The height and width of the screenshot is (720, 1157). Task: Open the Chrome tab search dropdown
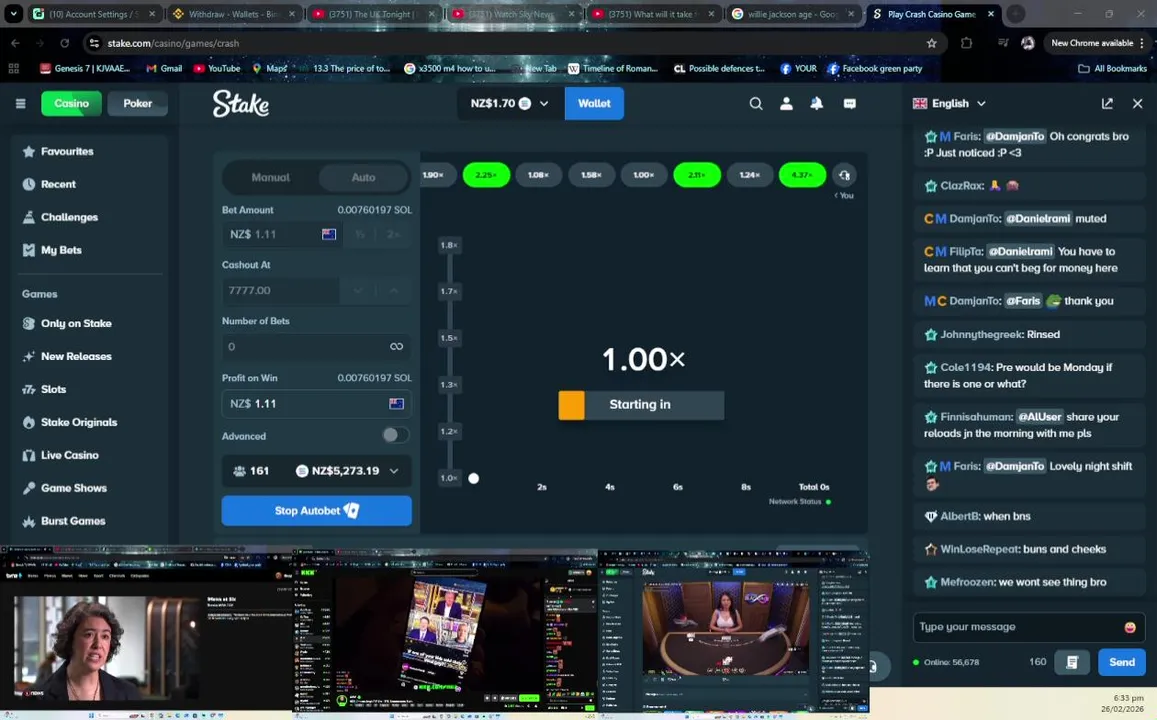point(13,13)
